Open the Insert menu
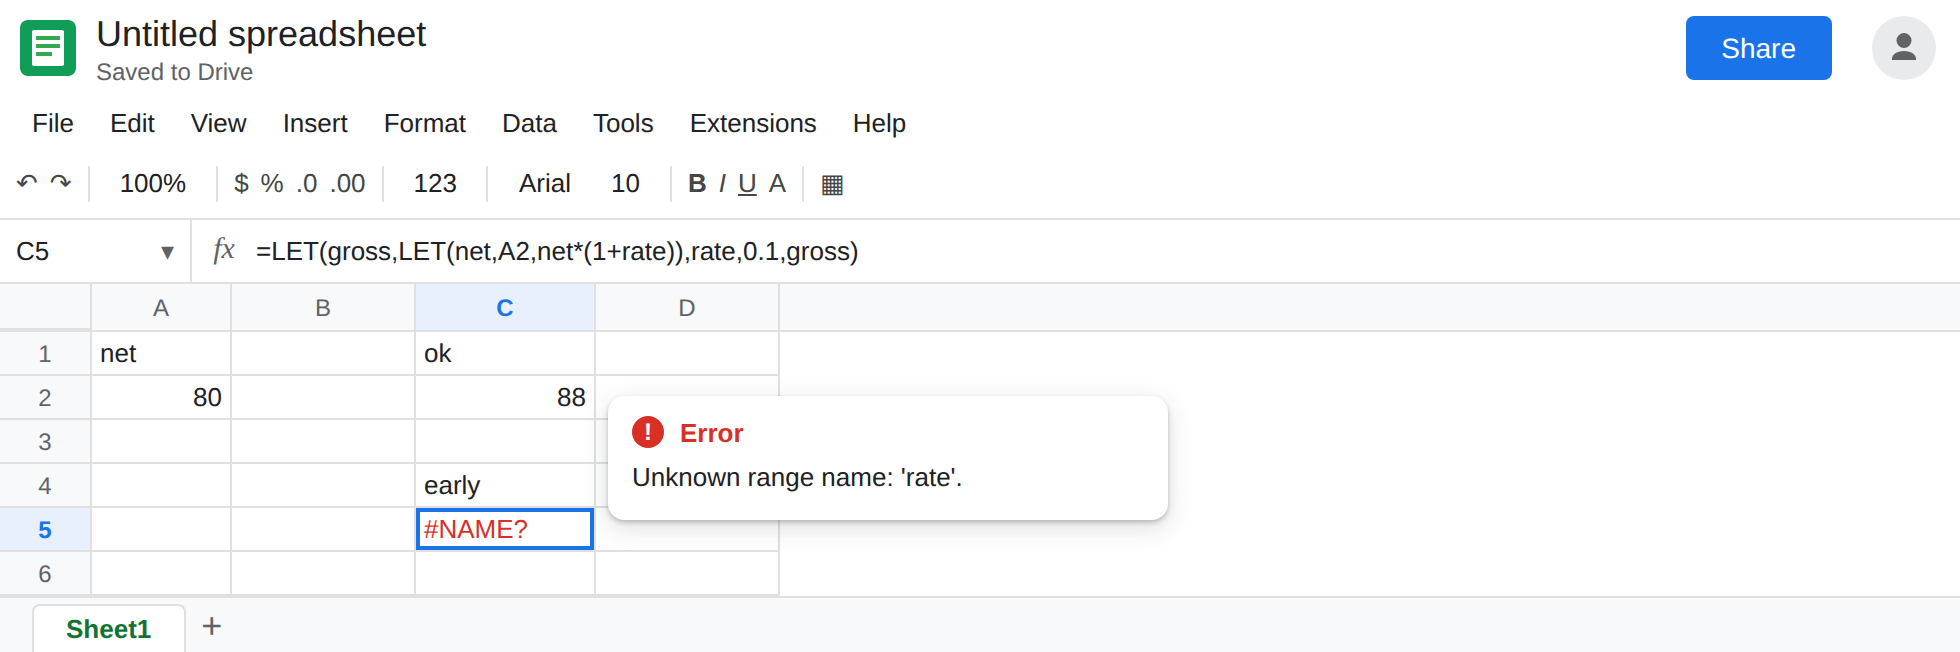The image size is (1960, 652). (x=315, y=123)
